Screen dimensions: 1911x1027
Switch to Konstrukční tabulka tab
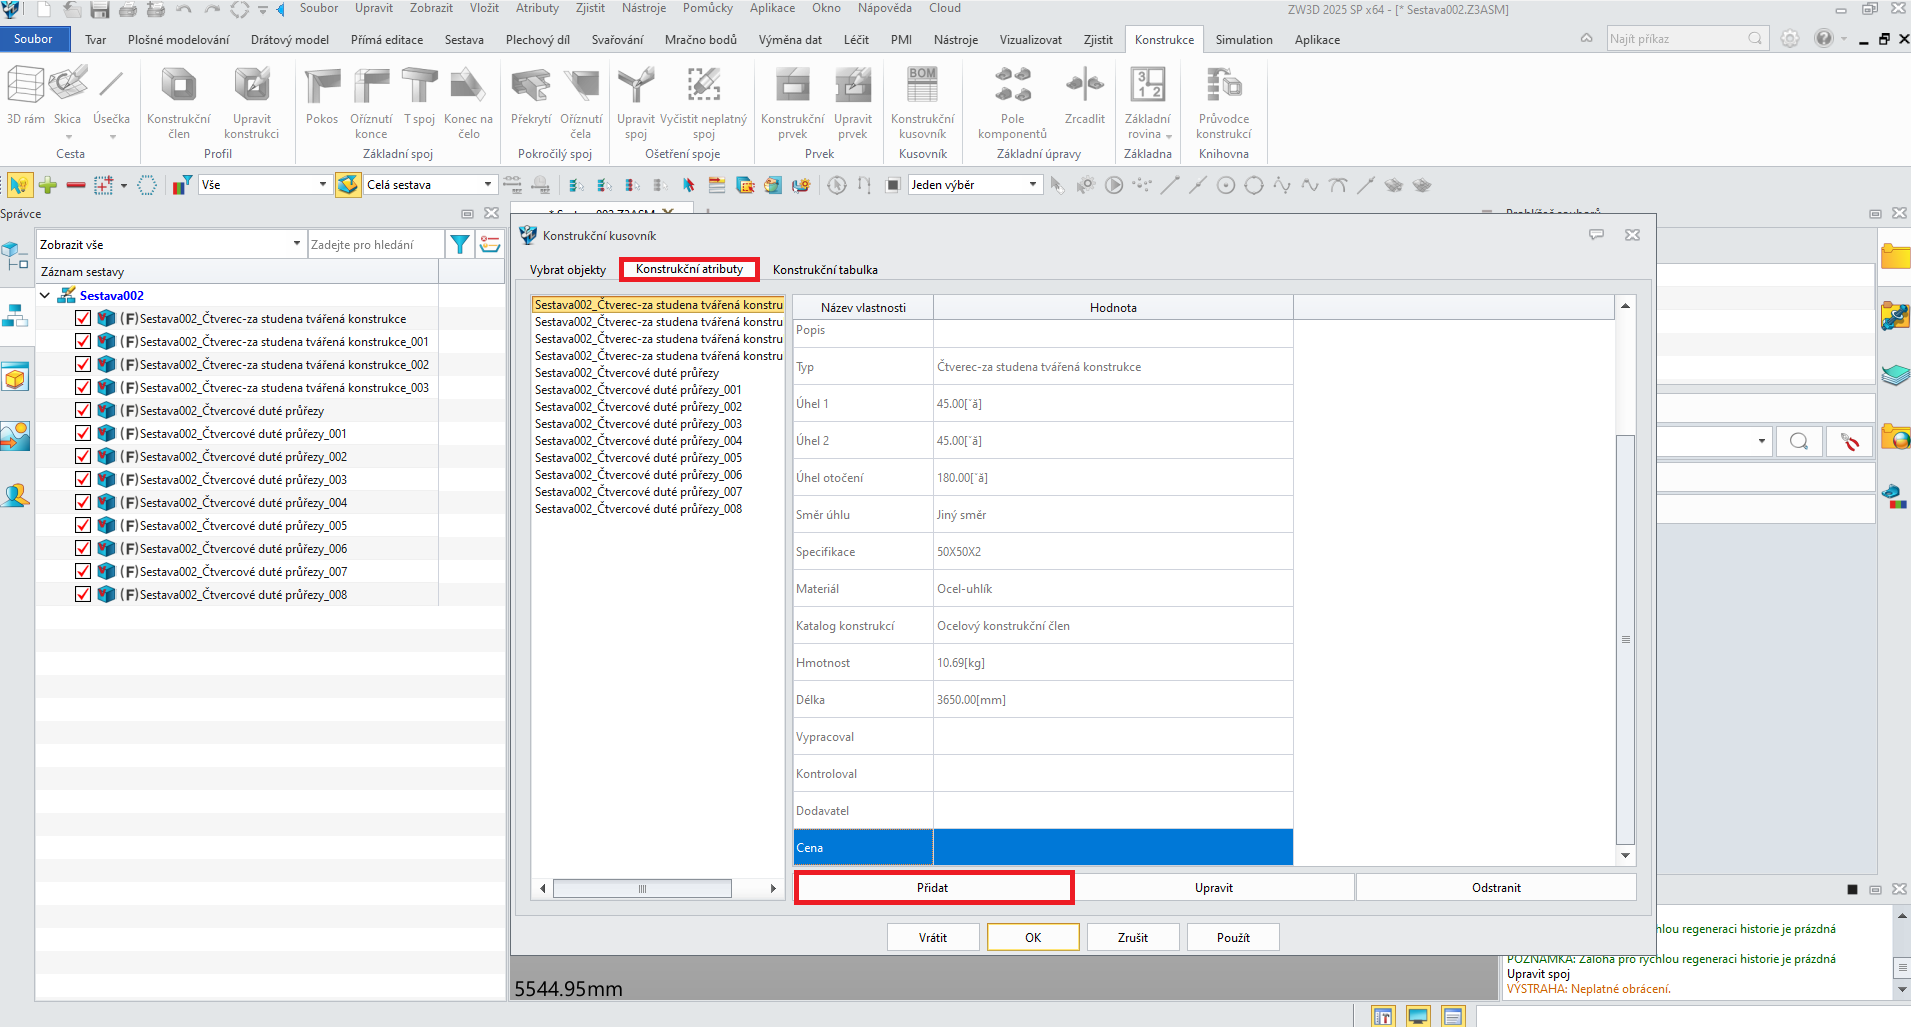click(x=825, y=270)
